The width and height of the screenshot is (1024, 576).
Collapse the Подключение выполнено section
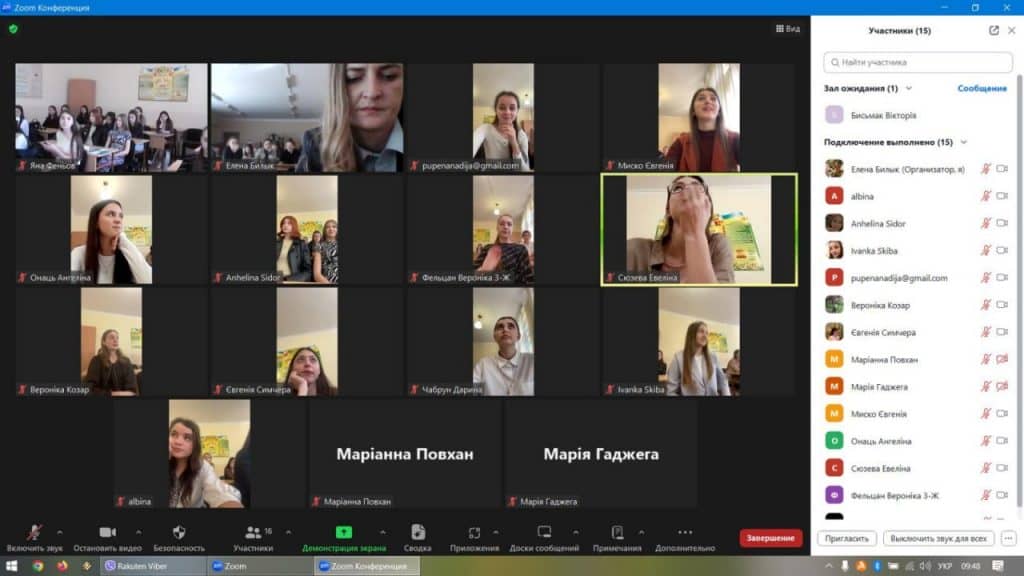click(x=963, y=142)
